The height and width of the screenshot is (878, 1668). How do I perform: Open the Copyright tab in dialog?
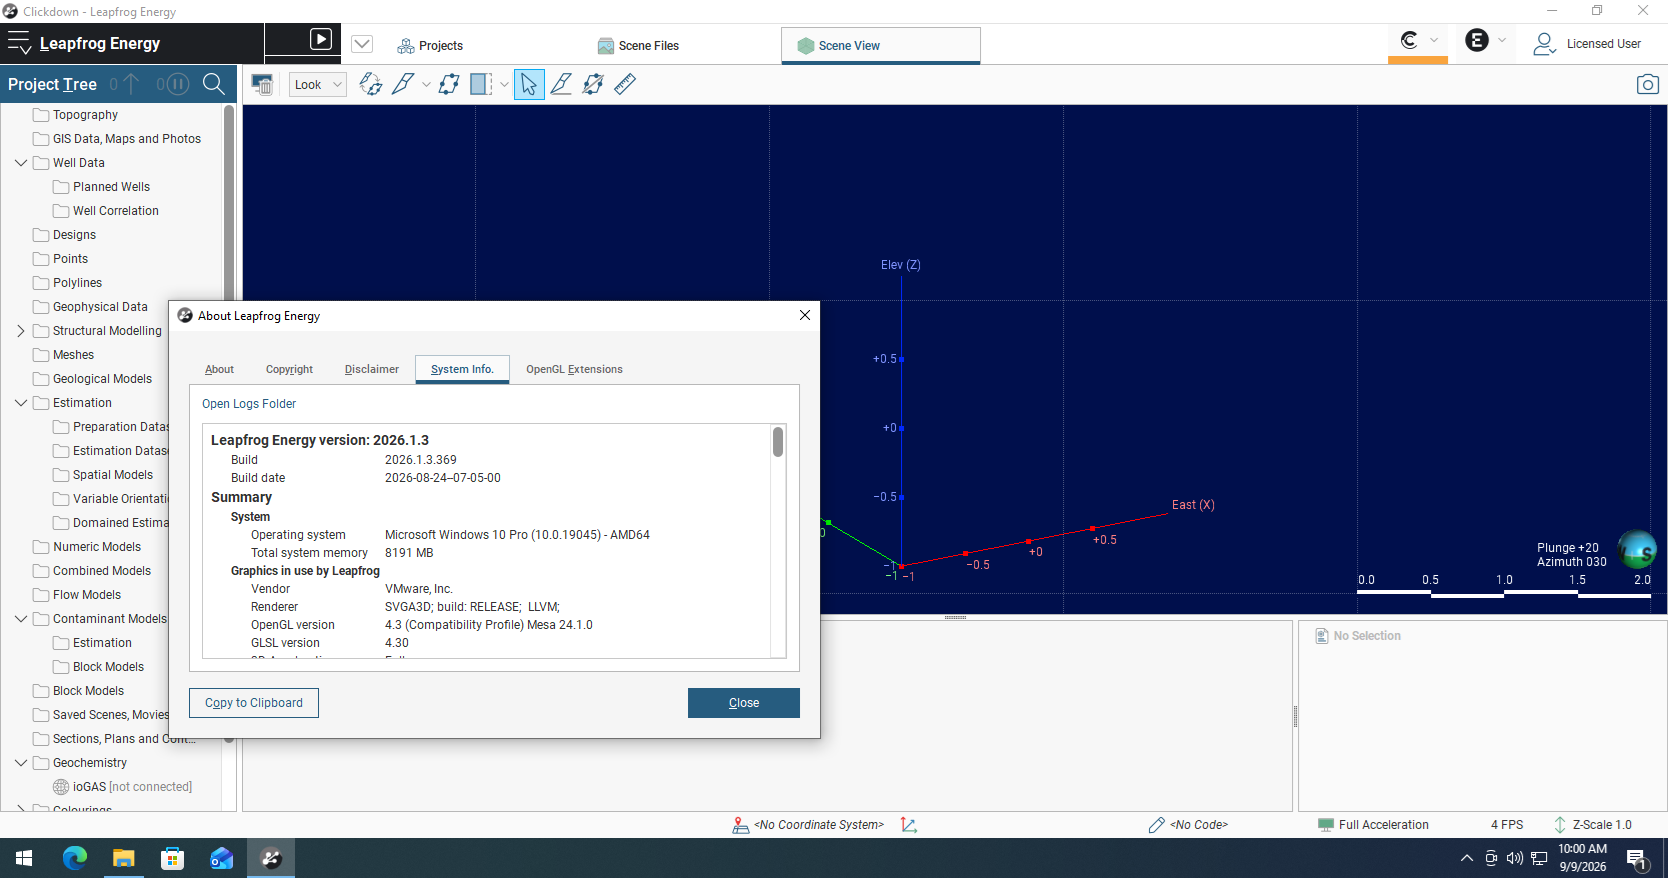289,369
